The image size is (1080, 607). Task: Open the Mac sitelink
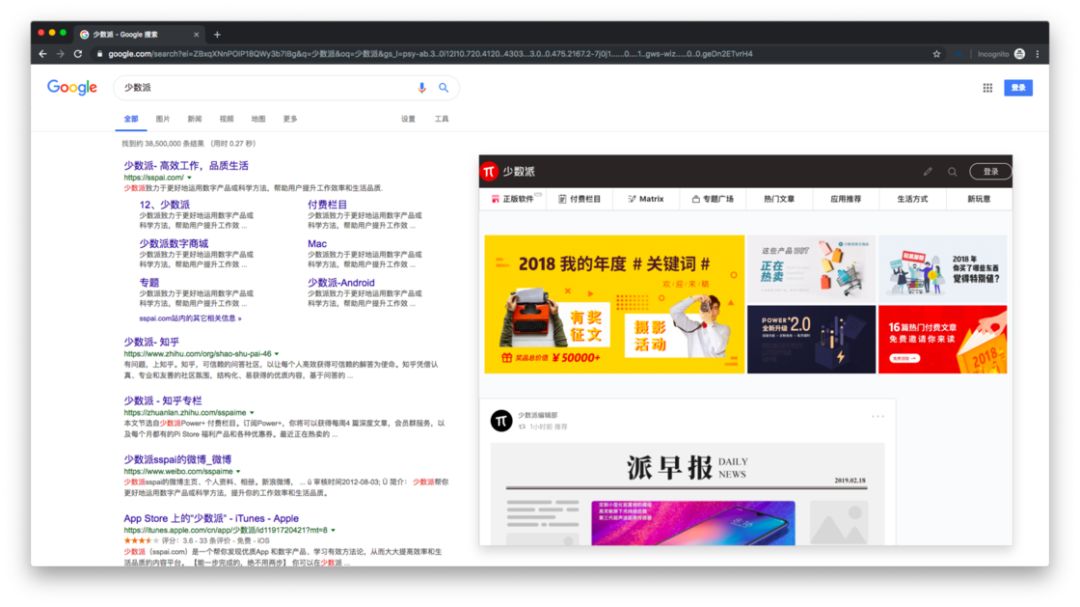point(317,244)
